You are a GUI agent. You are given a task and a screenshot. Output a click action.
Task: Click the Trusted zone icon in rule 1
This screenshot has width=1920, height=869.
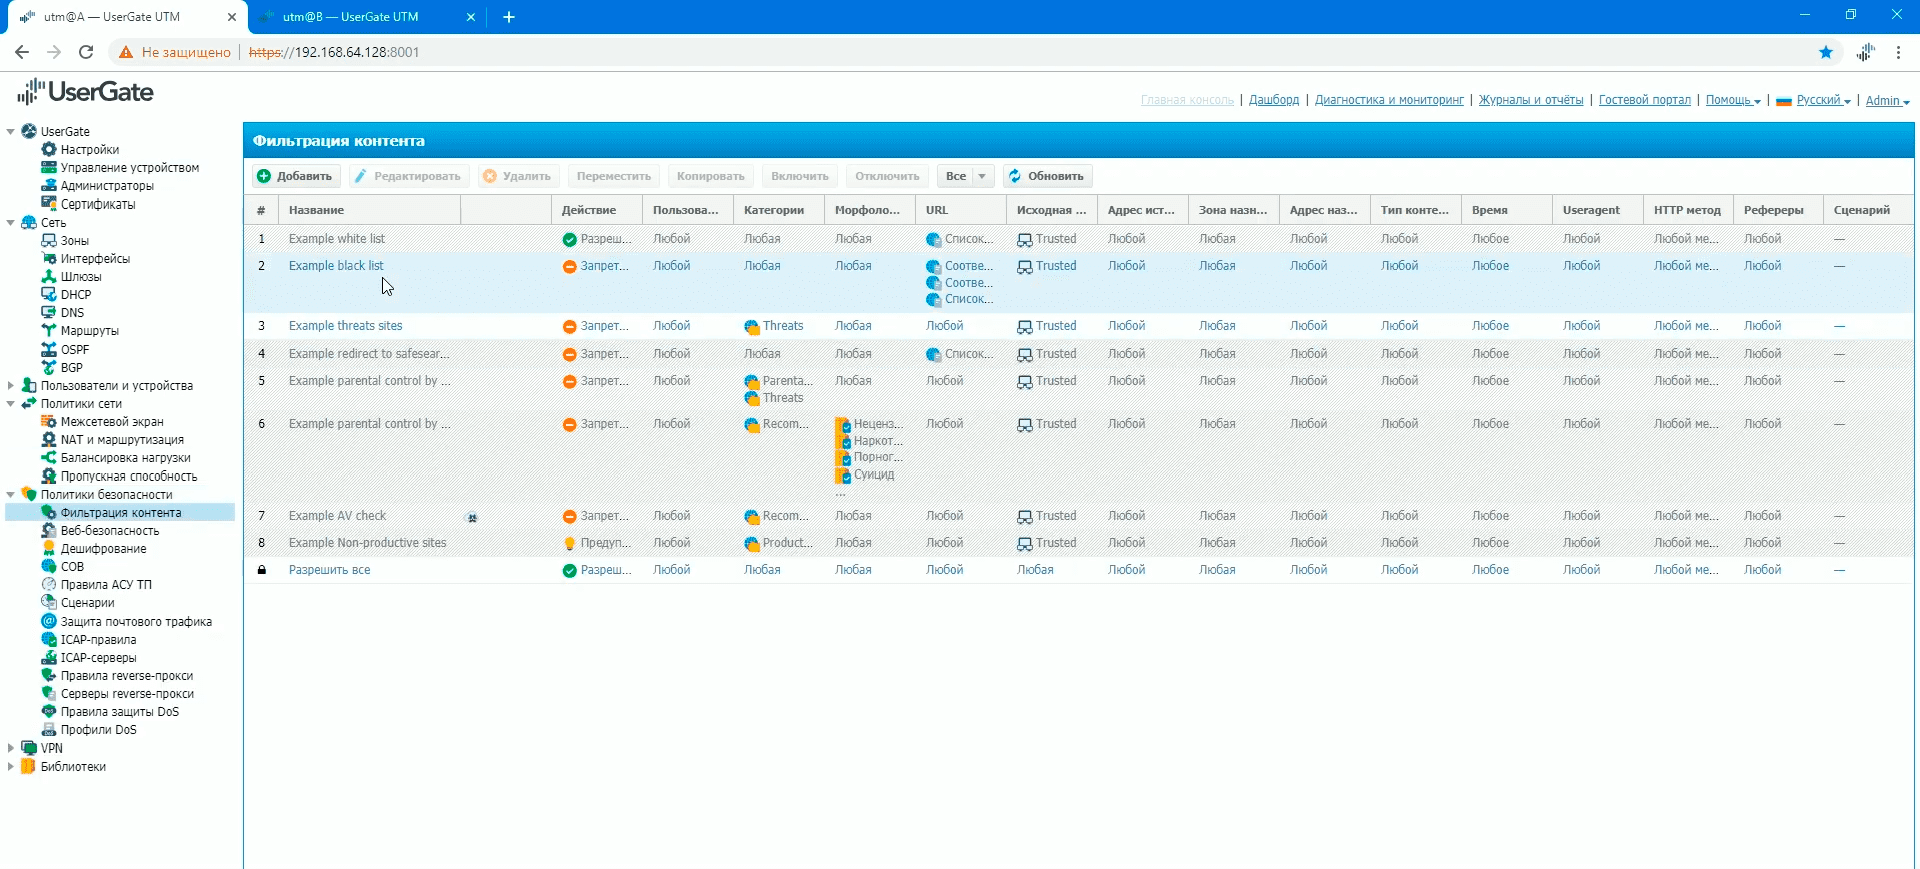1024,240
